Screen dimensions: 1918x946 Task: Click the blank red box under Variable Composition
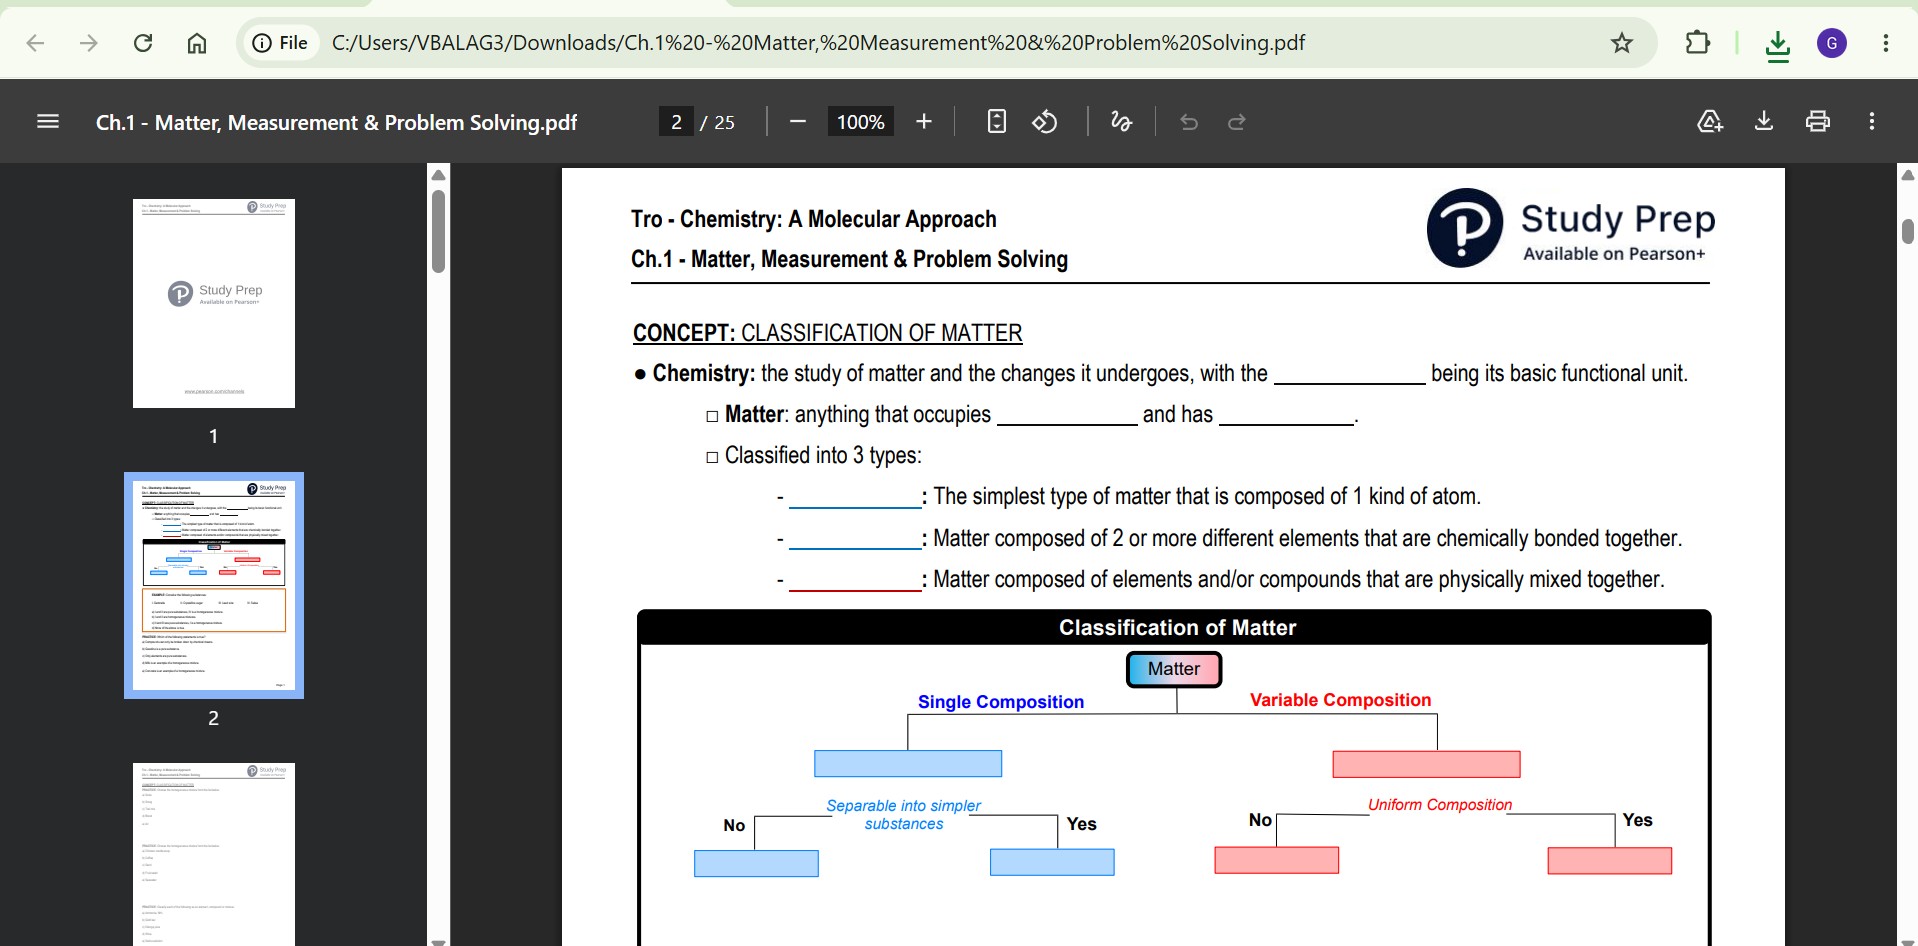click(x=1426, y=764)
